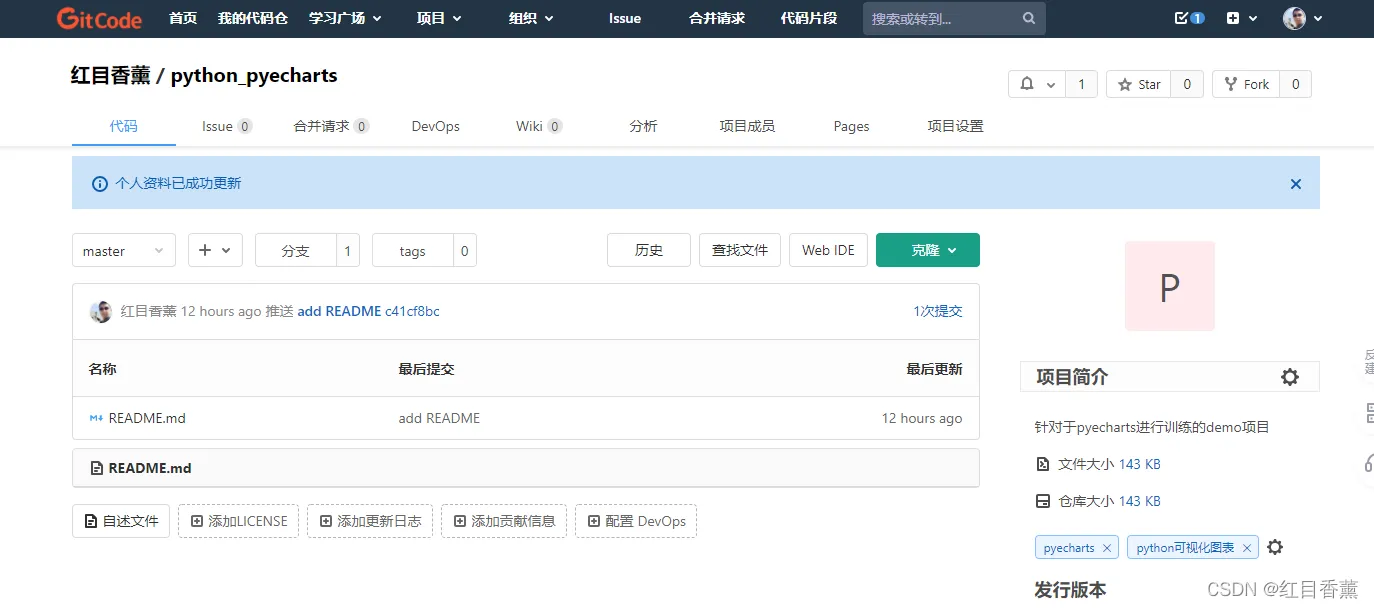Dismiss the profile updated alert banner
This screenshot has width=1374, height=608.
click(1295, 184)
